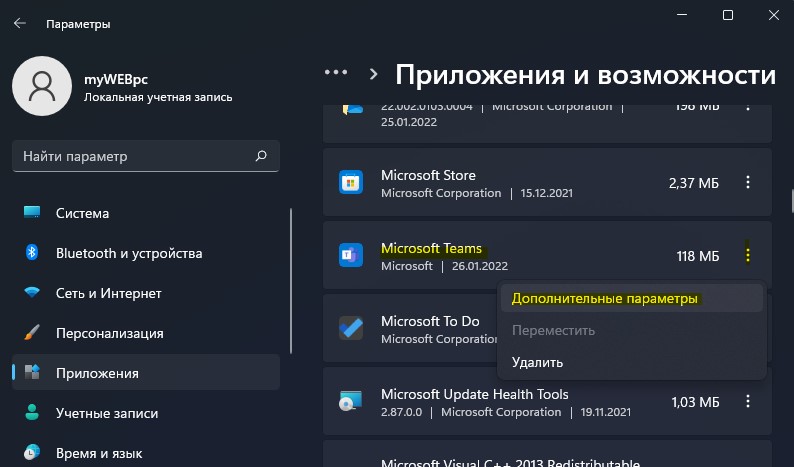Click the Система monitor icon
This screenshot has height=467, width=794.
point(32,212)
